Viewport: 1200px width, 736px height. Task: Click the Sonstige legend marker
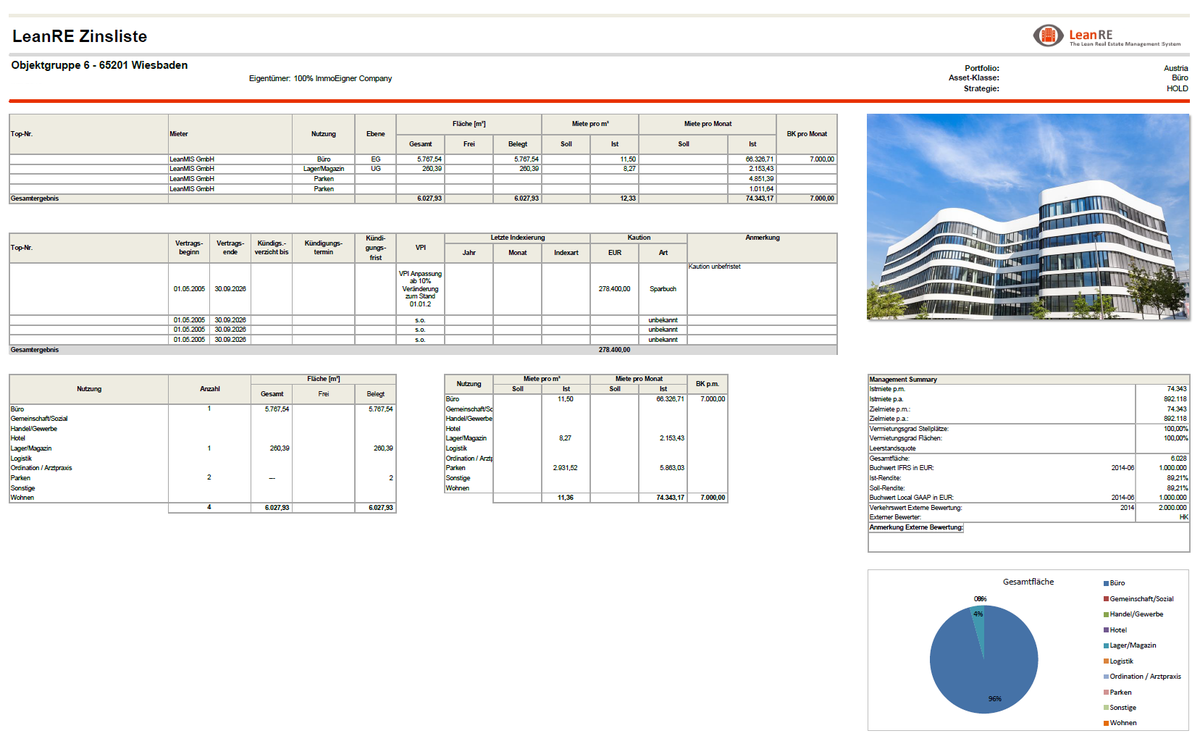pyautogui.click(x=1104, y=707)
